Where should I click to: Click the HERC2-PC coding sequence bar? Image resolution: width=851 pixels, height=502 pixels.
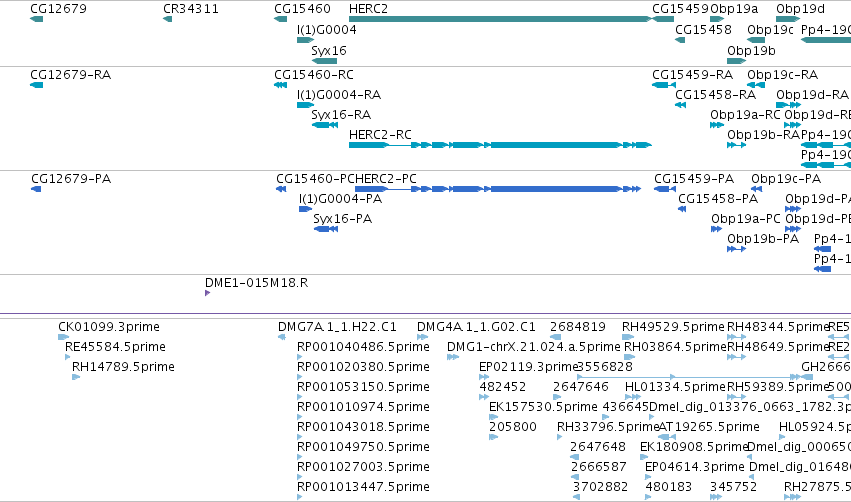click(498, 189)
